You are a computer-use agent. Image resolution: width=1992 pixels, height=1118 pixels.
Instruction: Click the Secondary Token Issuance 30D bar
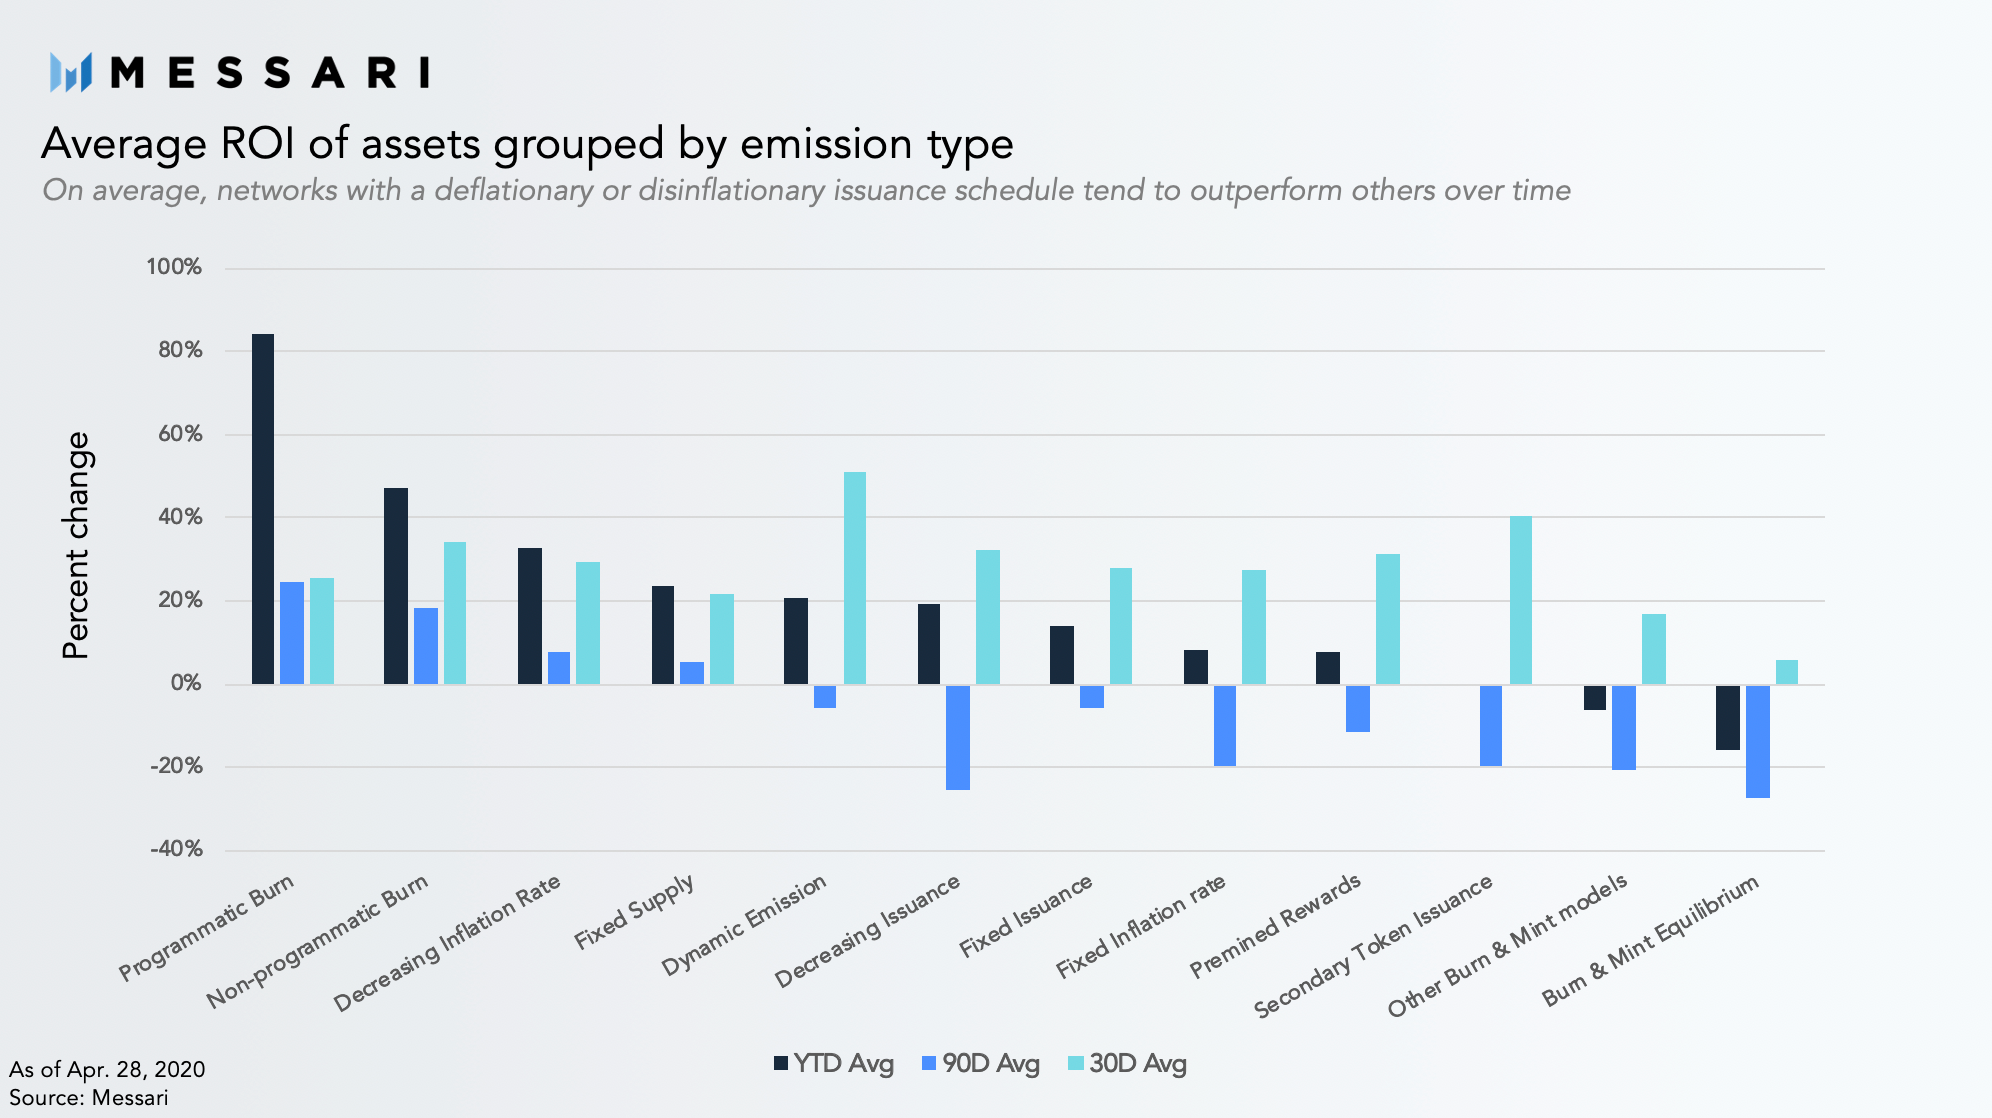[1521, 600]
